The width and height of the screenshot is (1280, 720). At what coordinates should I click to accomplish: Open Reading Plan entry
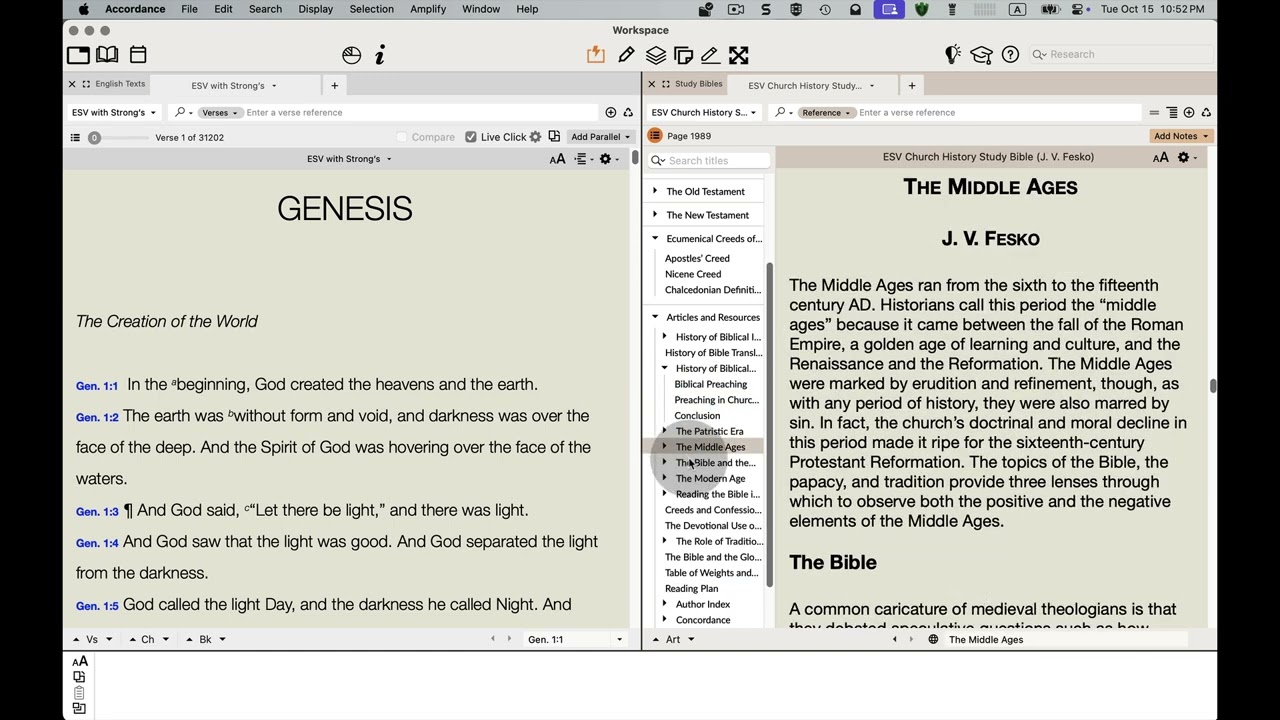coord(691,588)
